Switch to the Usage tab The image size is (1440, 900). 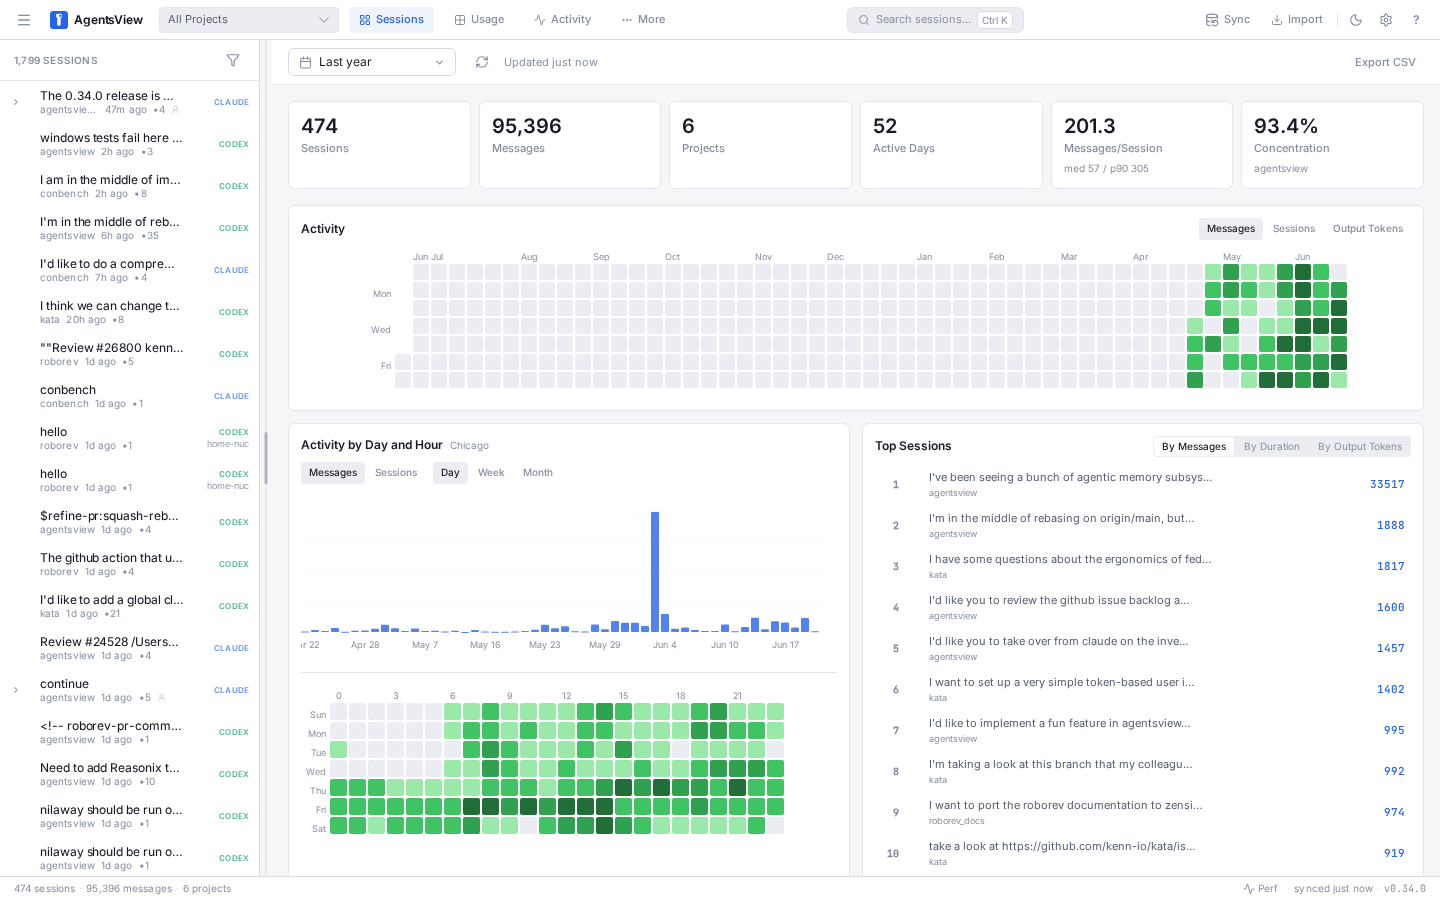tap(479, 20)
